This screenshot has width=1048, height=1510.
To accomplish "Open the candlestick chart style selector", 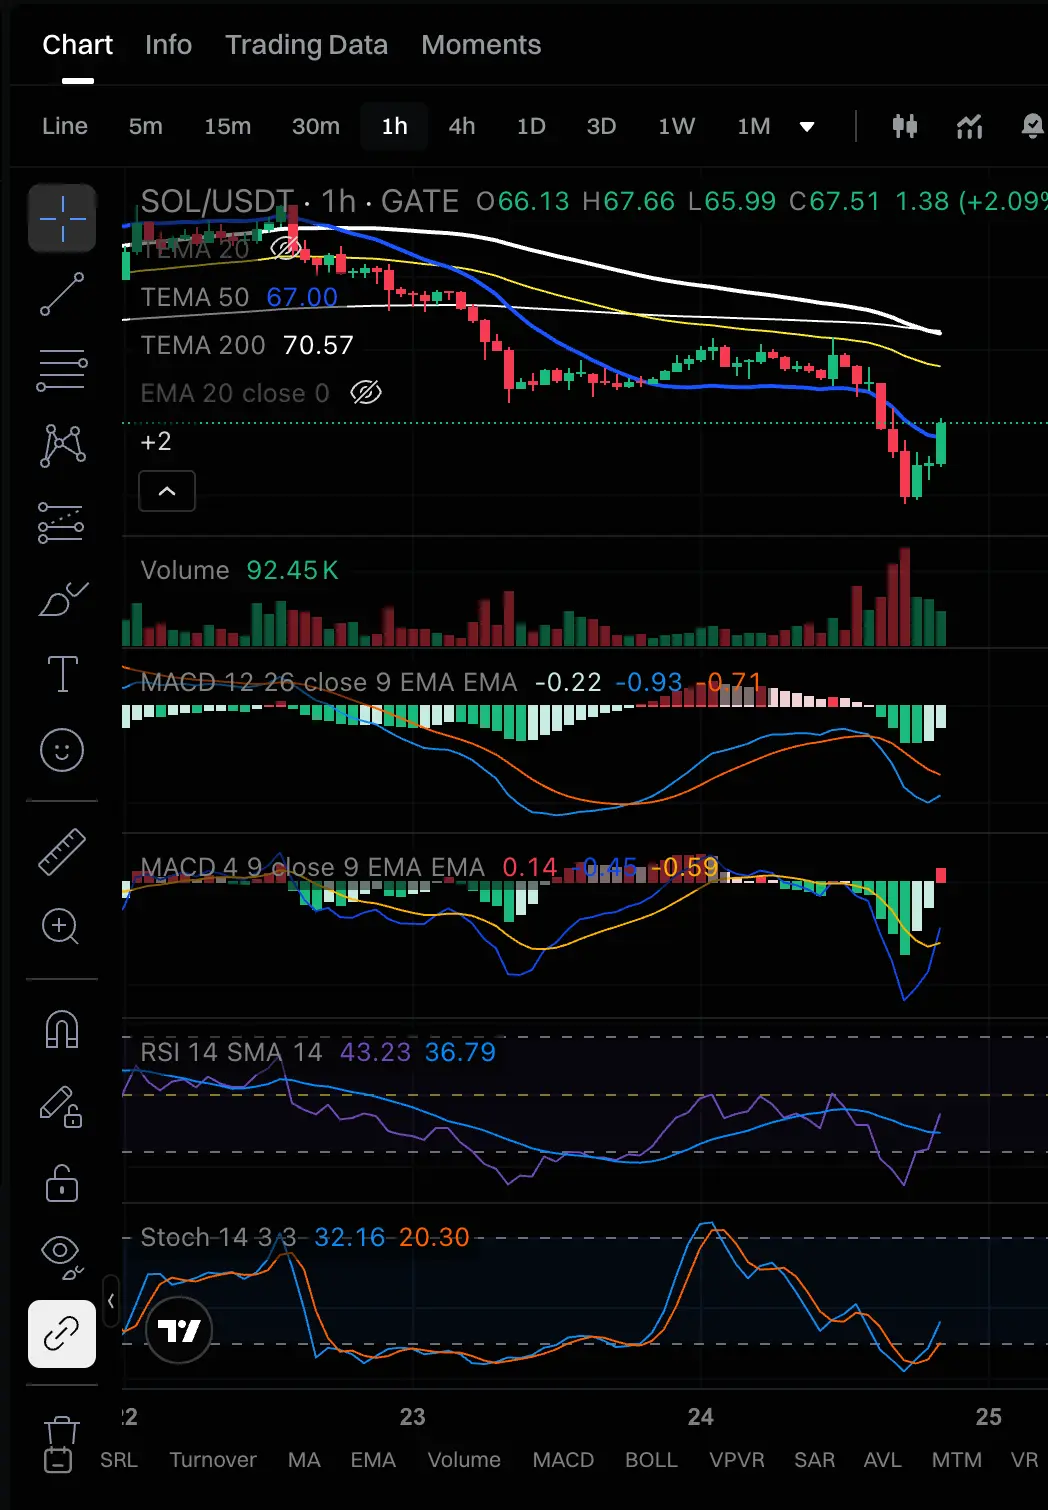I will (x=905, y=126).
